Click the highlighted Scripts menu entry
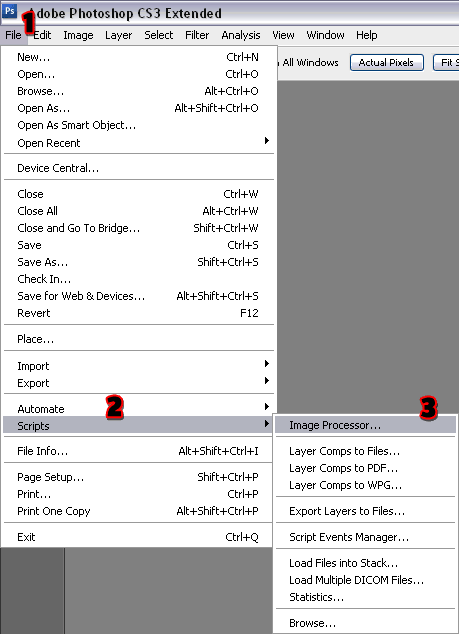The image size is (459, 634). pyautogui.click(x=138, y=425)
